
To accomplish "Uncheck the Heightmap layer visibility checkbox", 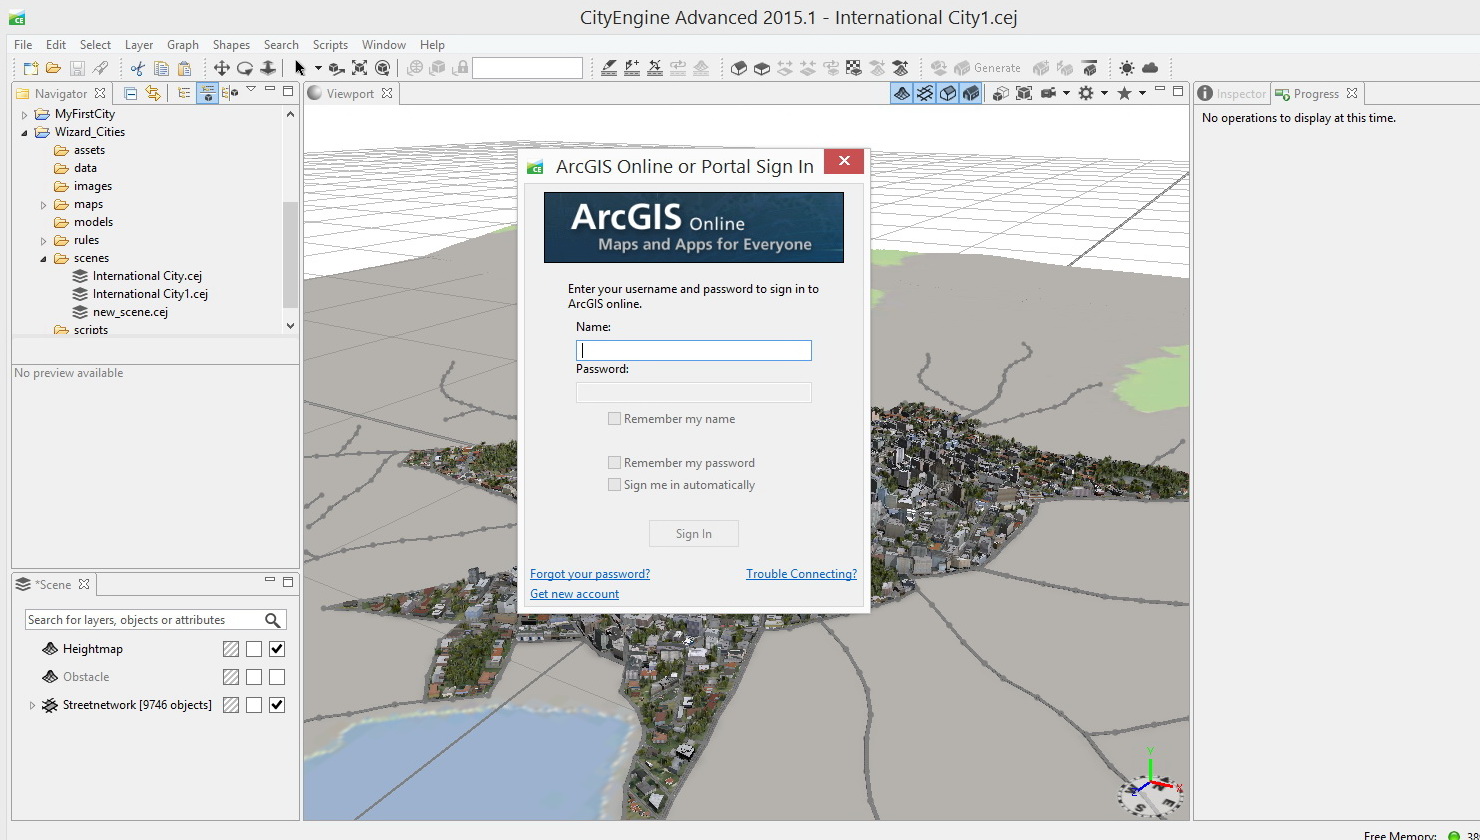I will (x=277, y=649).
